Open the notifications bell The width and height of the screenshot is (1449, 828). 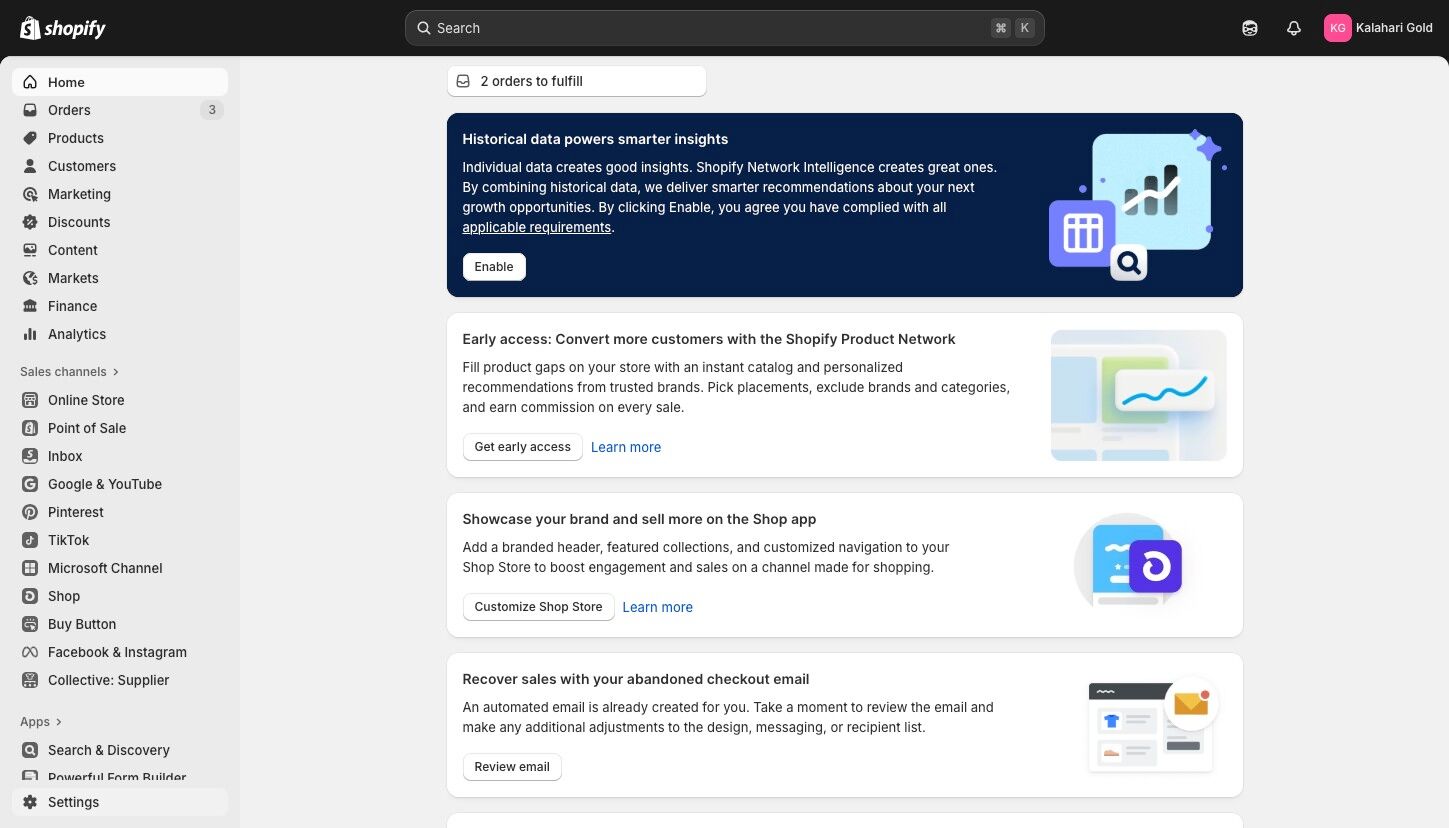click(1294, 28)
